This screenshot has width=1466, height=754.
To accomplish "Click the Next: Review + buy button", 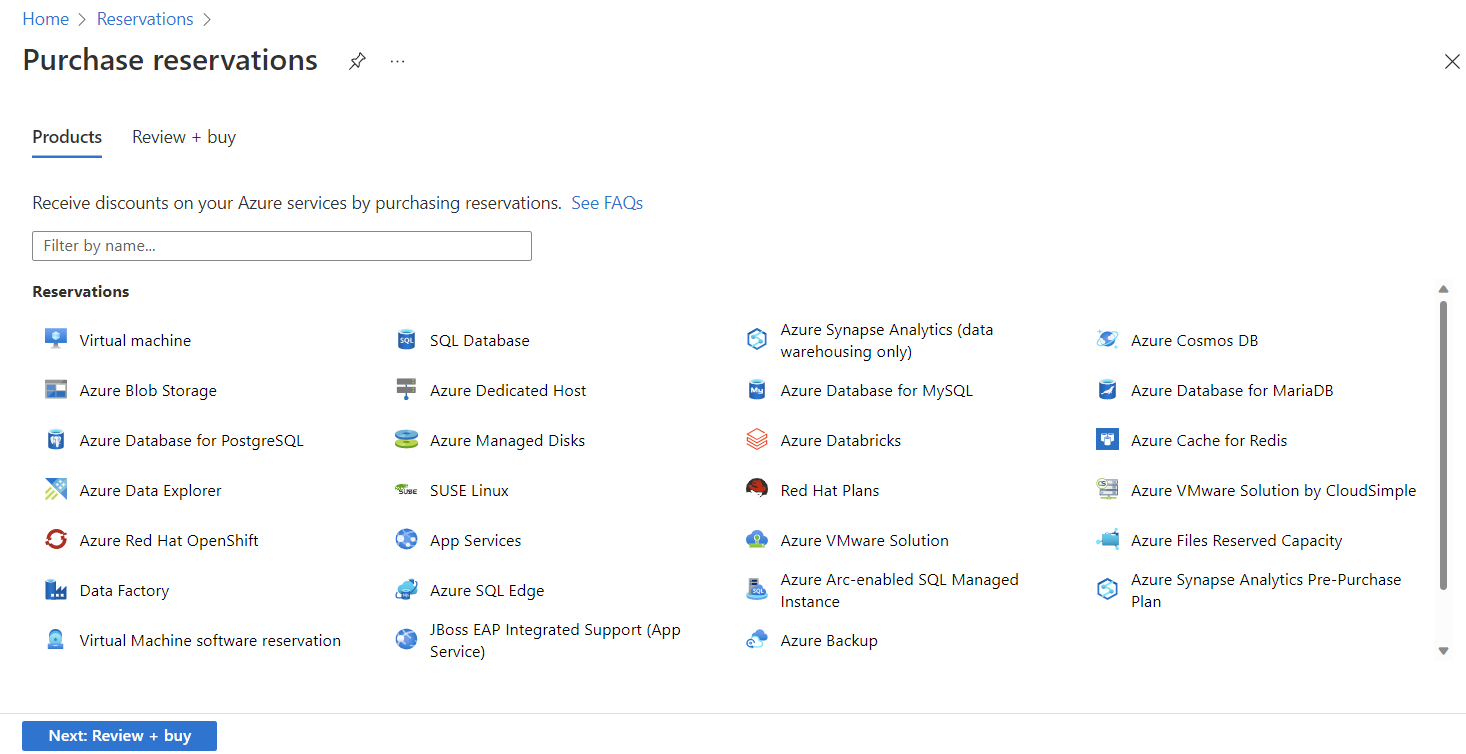I will [x=119, y=736].
